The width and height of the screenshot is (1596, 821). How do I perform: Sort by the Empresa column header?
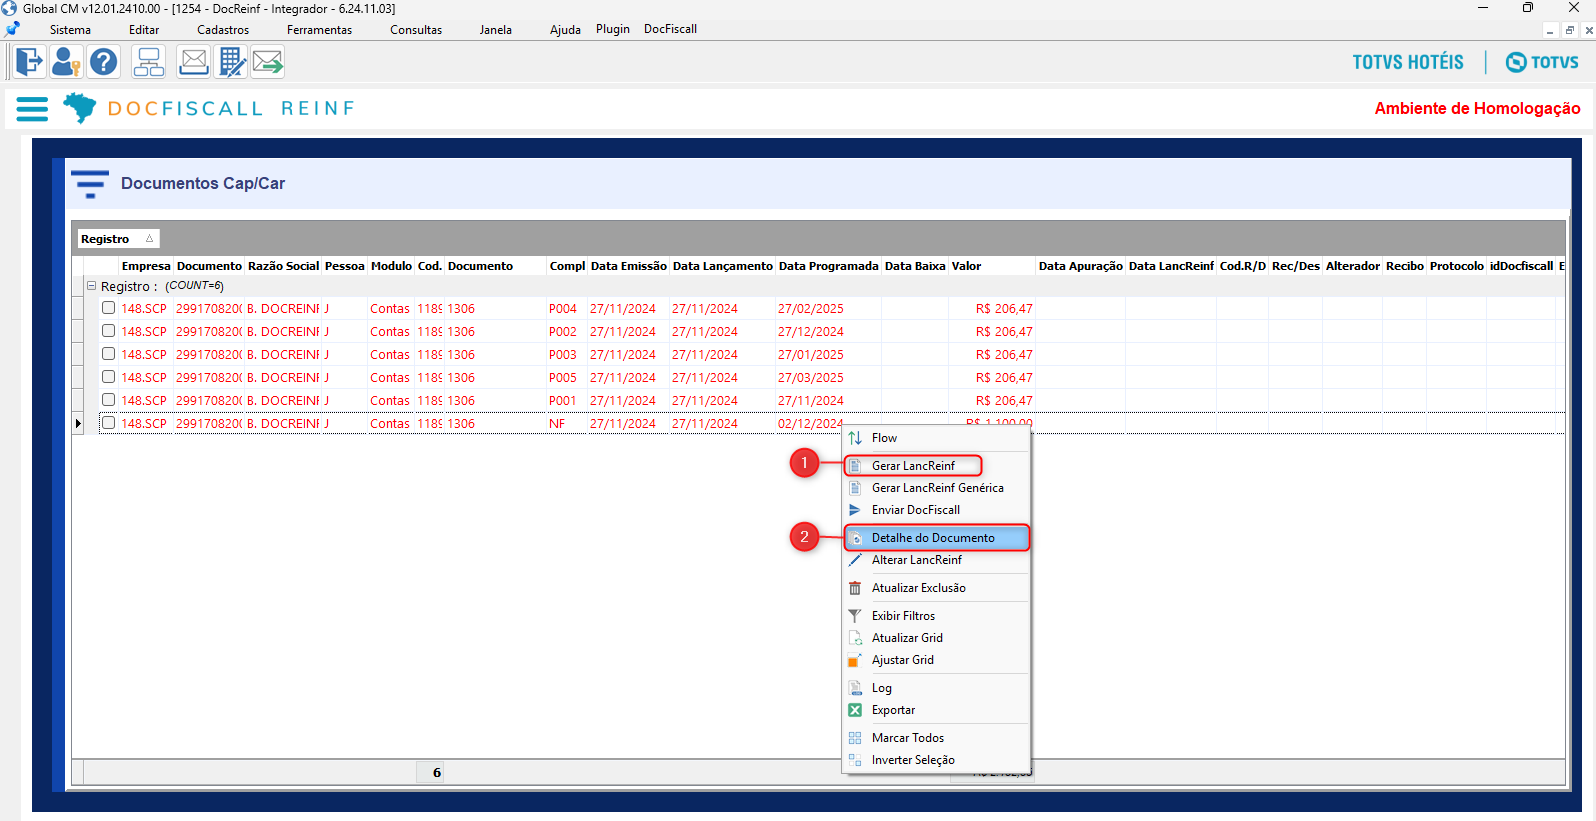[146, 266]
